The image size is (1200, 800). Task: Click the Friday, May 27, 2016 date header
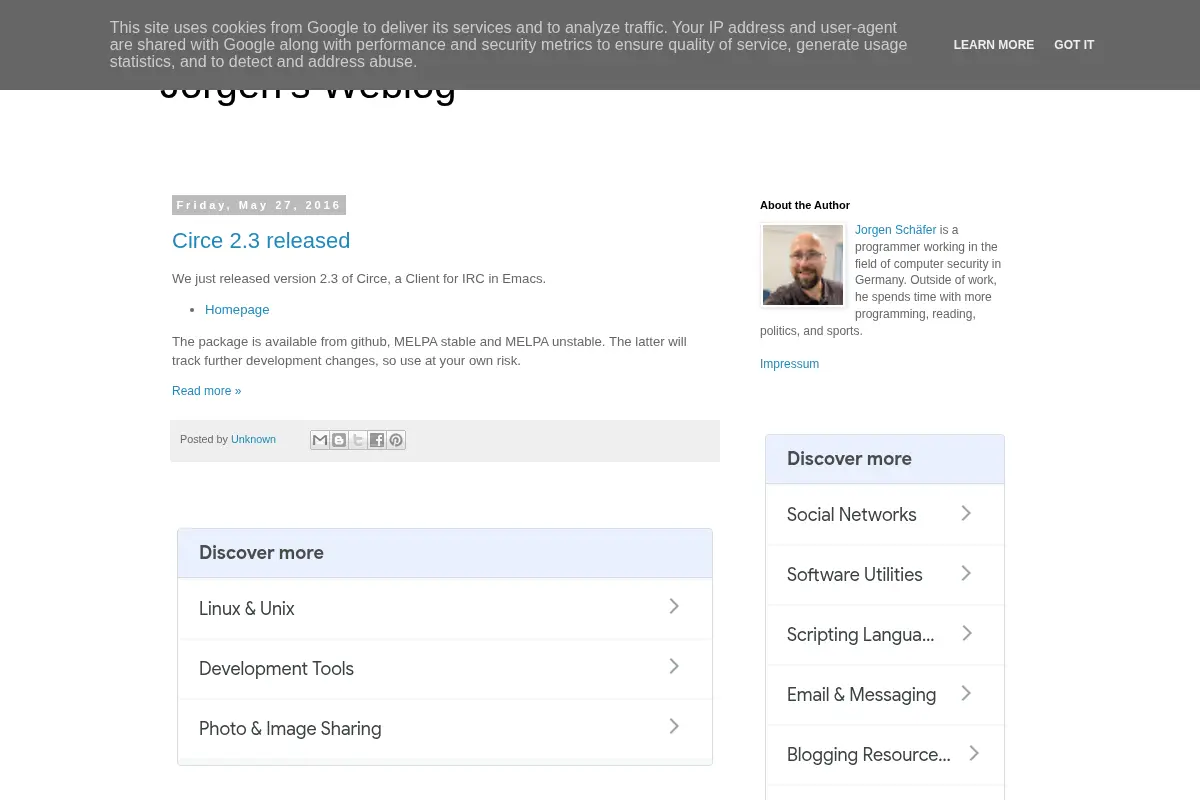(x=259, y=205)
